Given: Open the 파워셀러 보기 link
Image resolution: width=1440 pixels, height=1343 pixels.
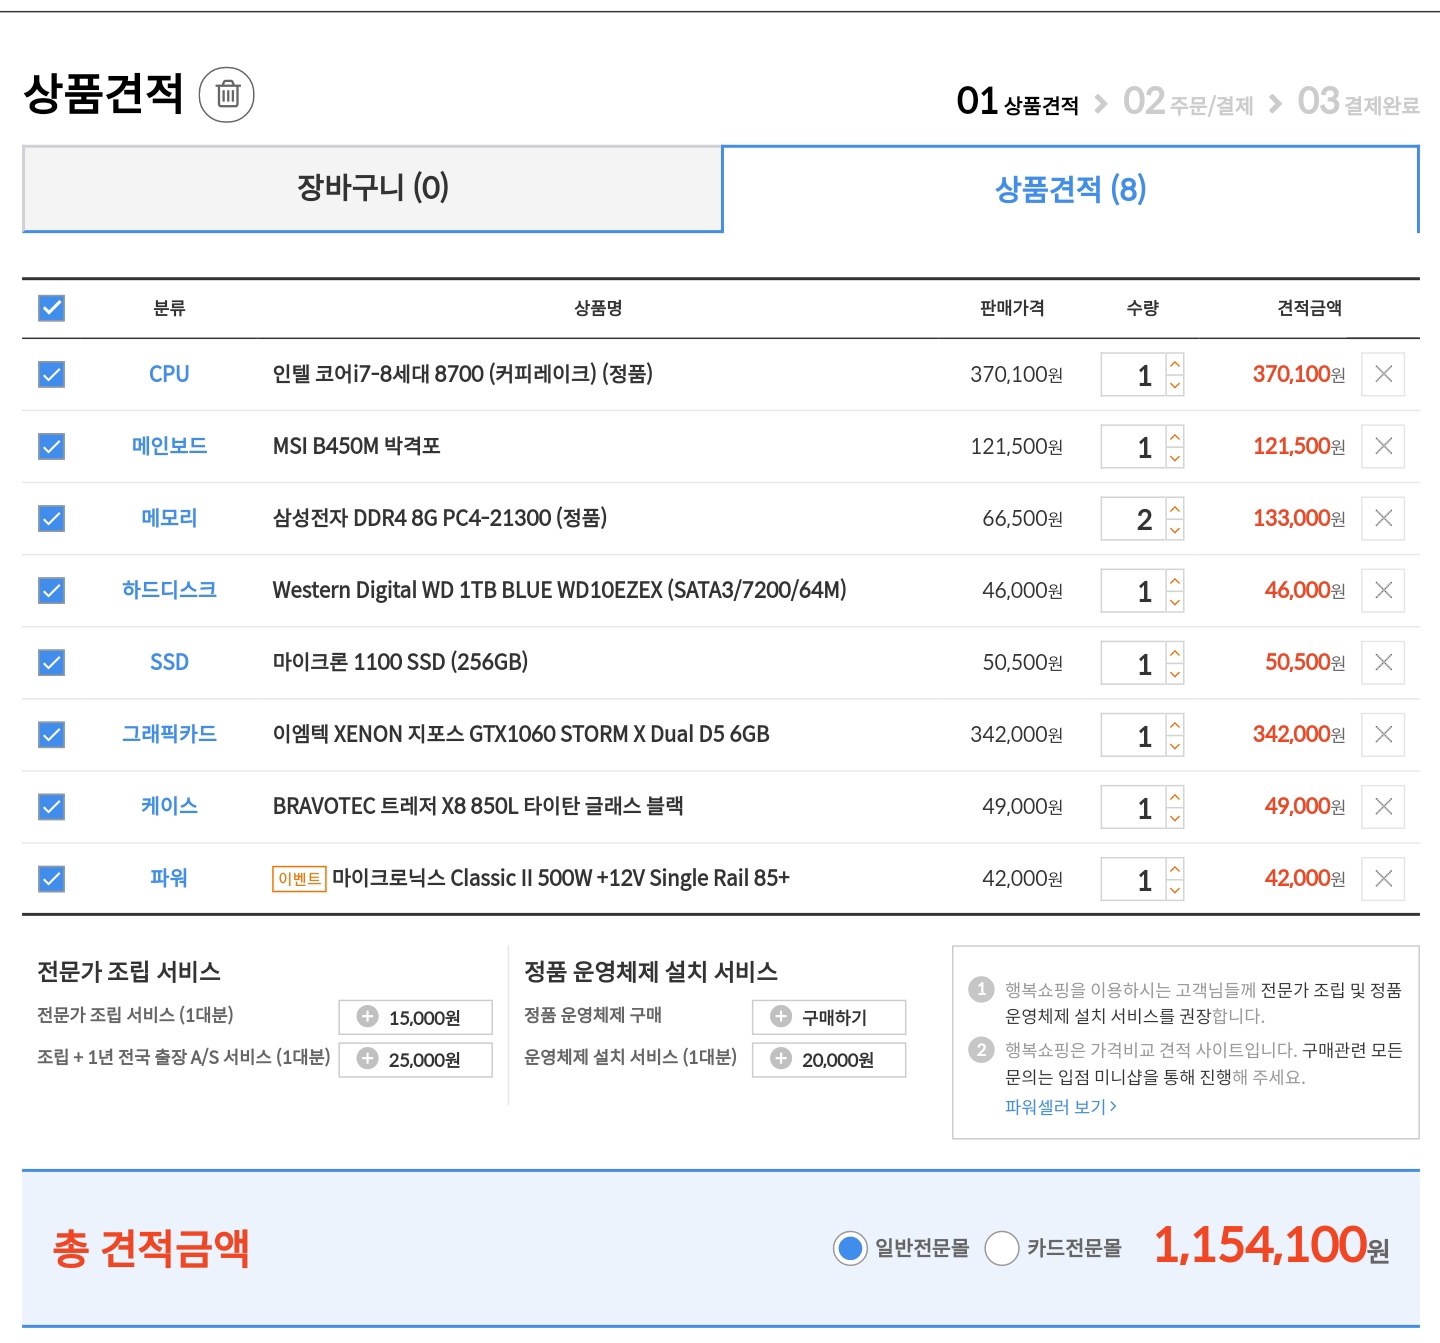Looking at the screenshot, I should 1060,1106.
